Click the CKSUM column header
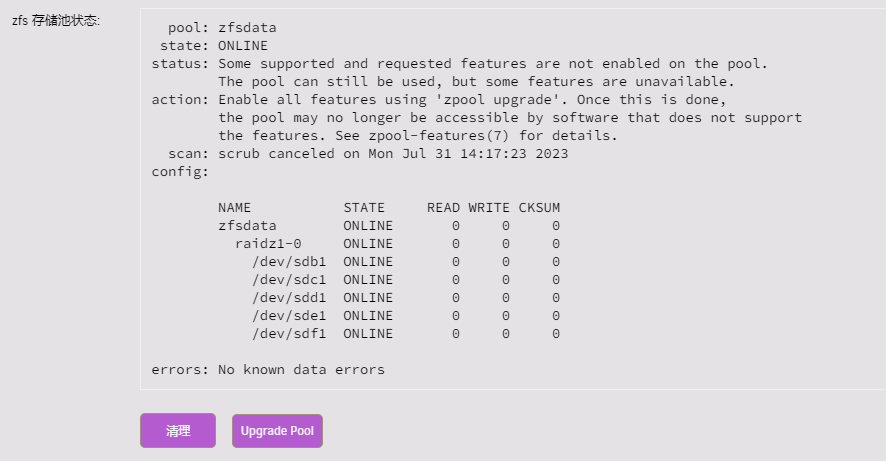886x461 pixels. coord(539,208)
